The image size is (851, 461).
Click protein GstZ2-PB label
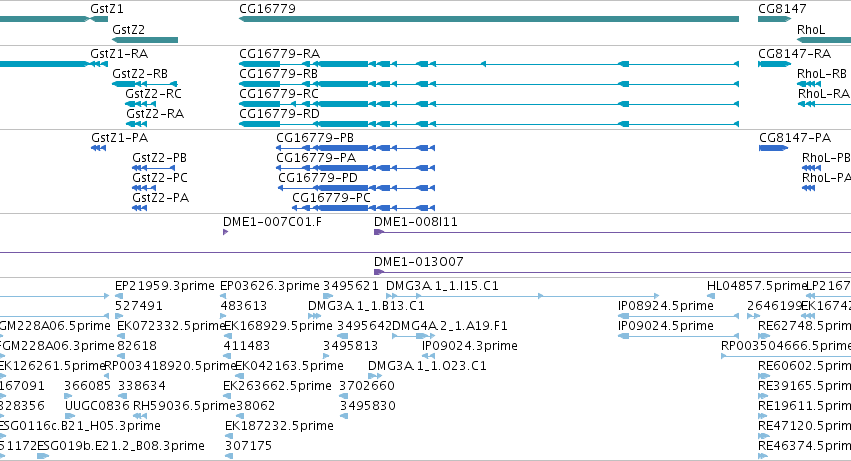pos(160,157)
